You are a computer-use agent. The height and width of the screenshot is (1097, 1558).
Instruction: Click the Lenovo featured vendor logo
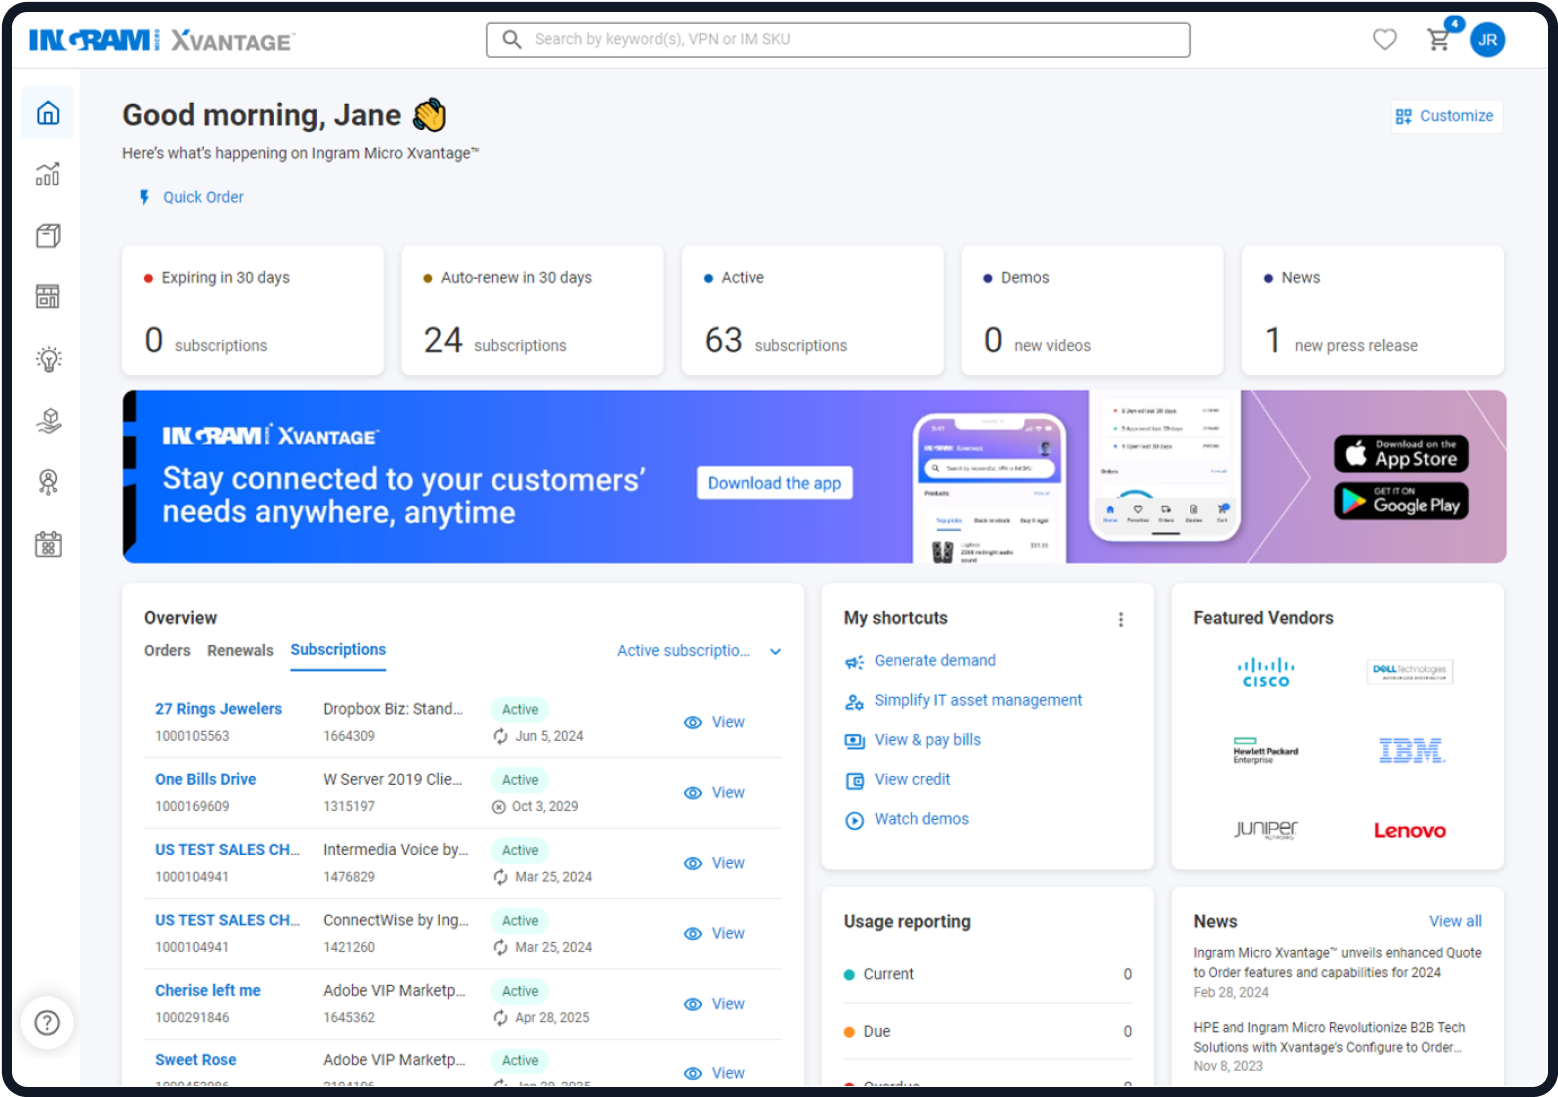point(1409,830)
